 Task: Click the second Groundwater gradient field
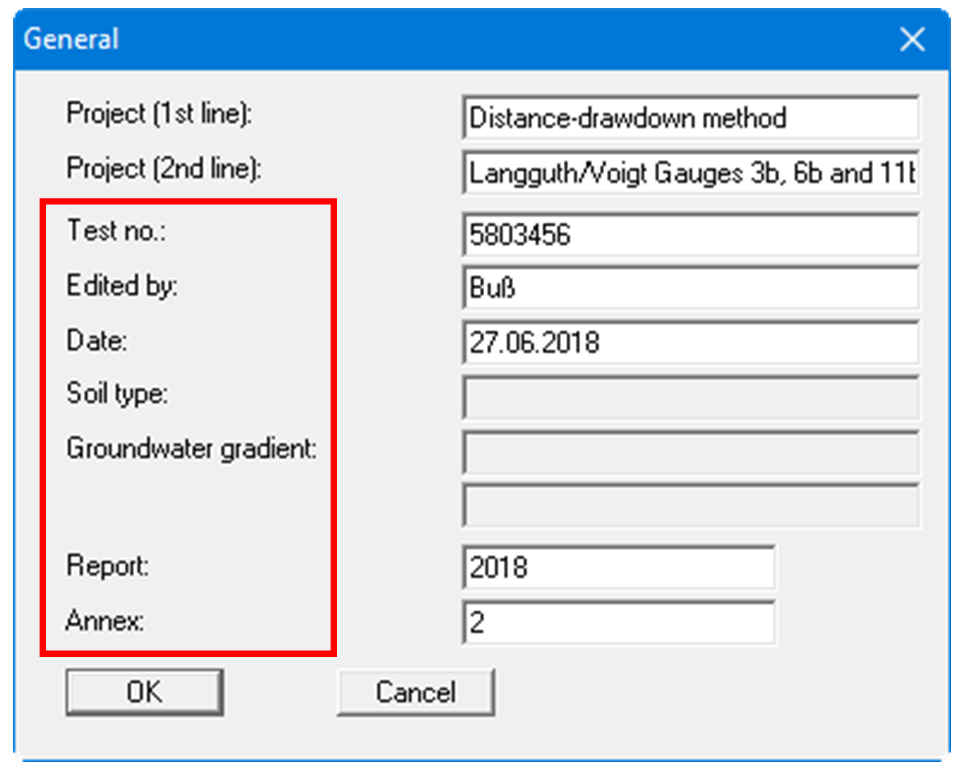690,505
